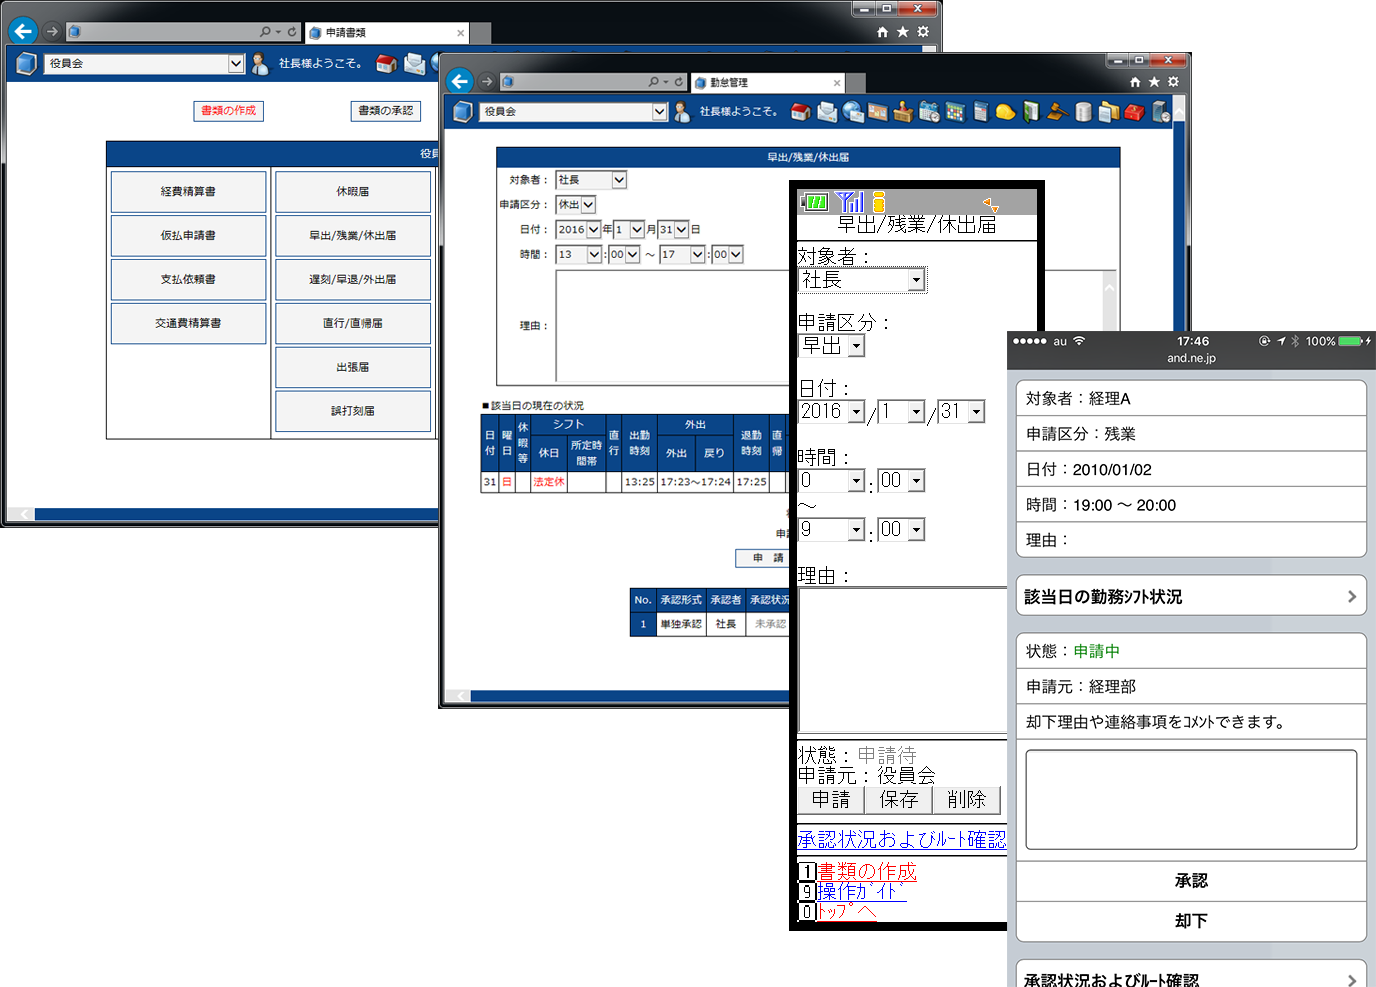Open 2016 year dropdown on feature phone screen

[831, 412]
